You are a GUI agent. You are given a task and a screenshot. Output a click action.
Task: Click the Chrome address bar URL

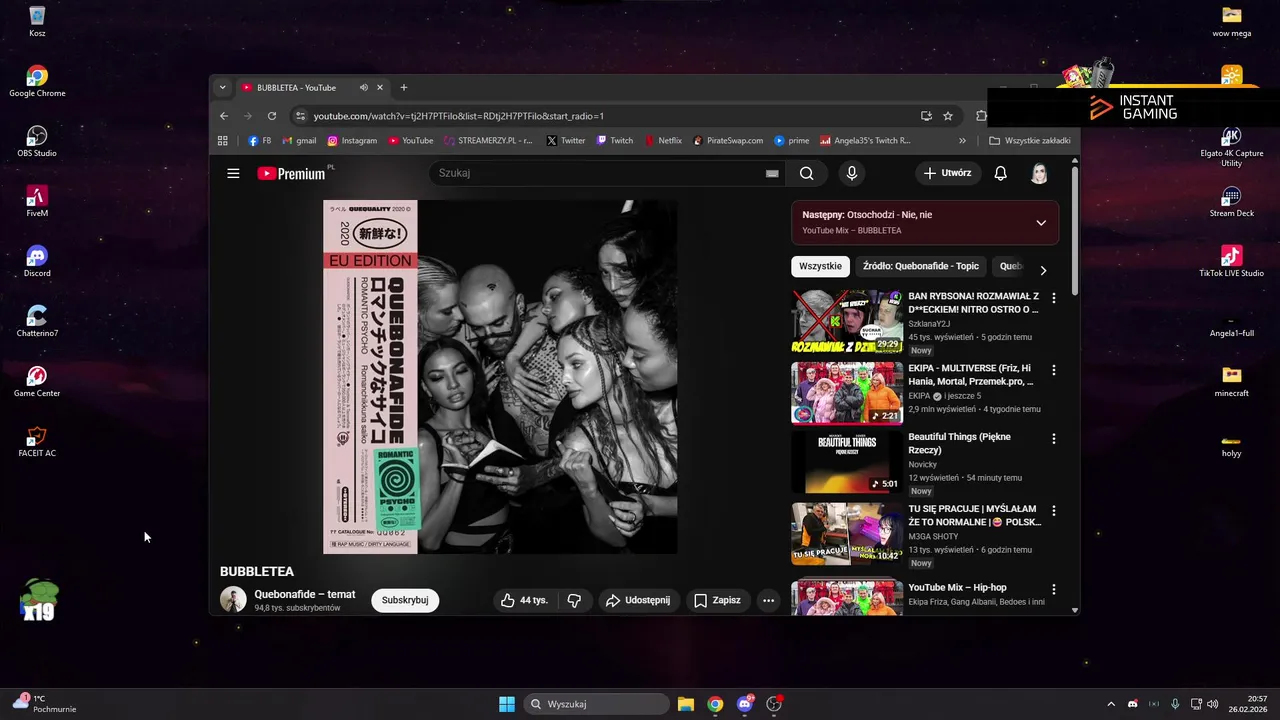[459, 116]
